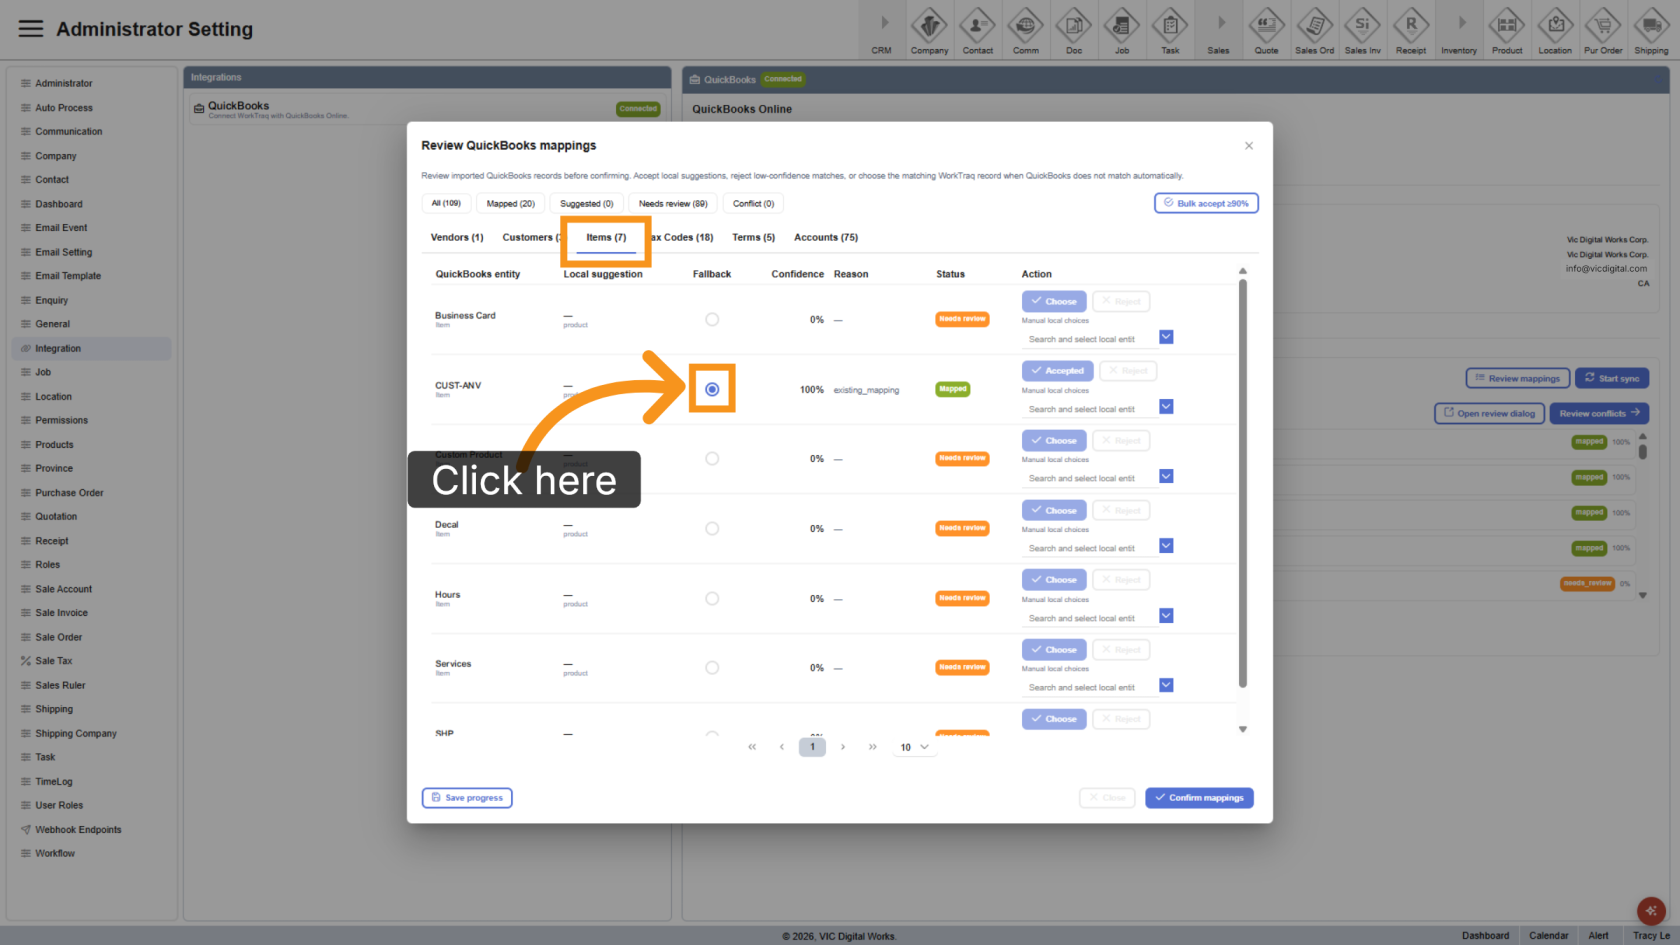Open the Company module icon
This screenshot has height=945, width=1680.
point(929,29)
